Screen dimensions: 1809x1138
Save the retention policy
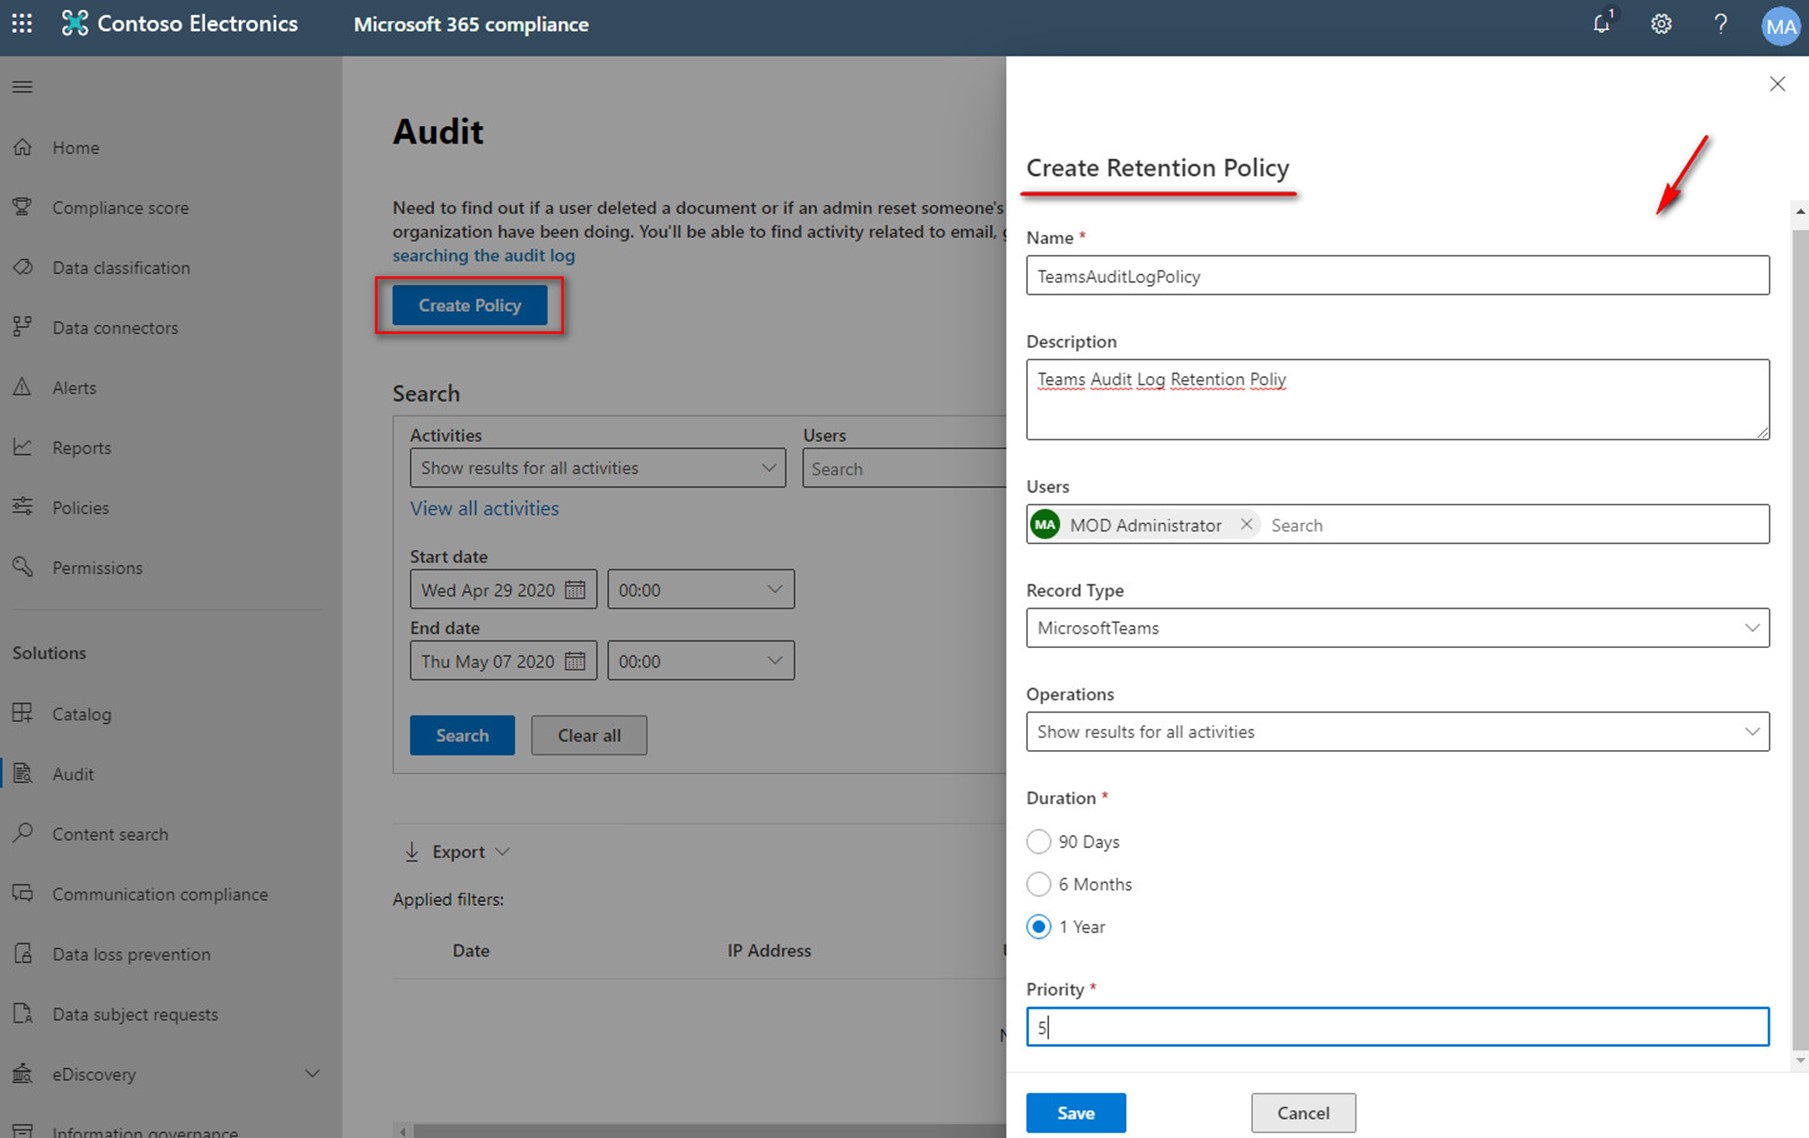[1076, 1113]
